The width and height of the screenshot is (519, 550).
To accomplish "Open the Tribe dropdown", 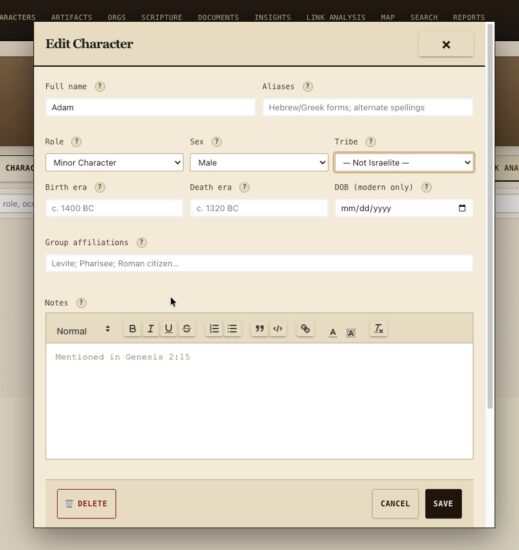I will coord(404,163).
